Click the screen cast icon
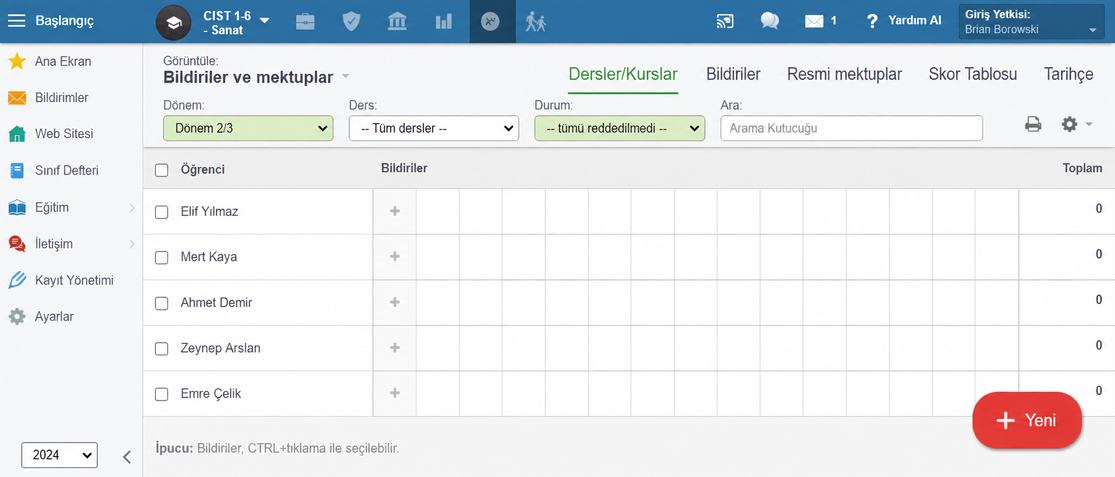 pyautogui.click(x=725, y=21)
